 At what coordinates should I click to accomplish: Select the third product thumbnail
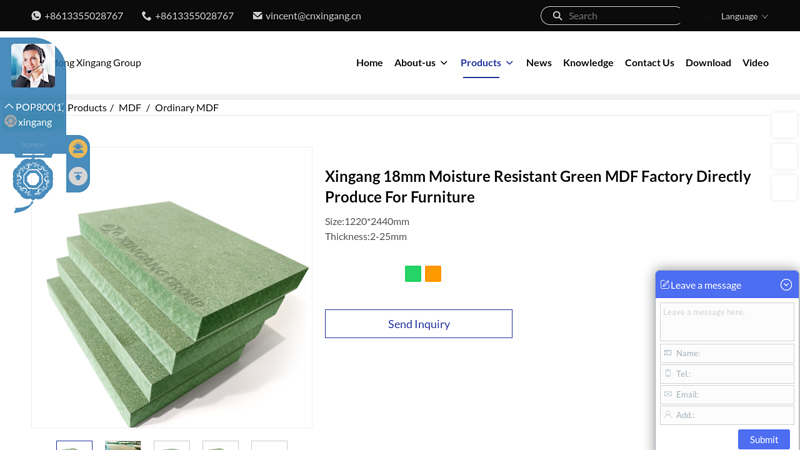coord(172,445)
